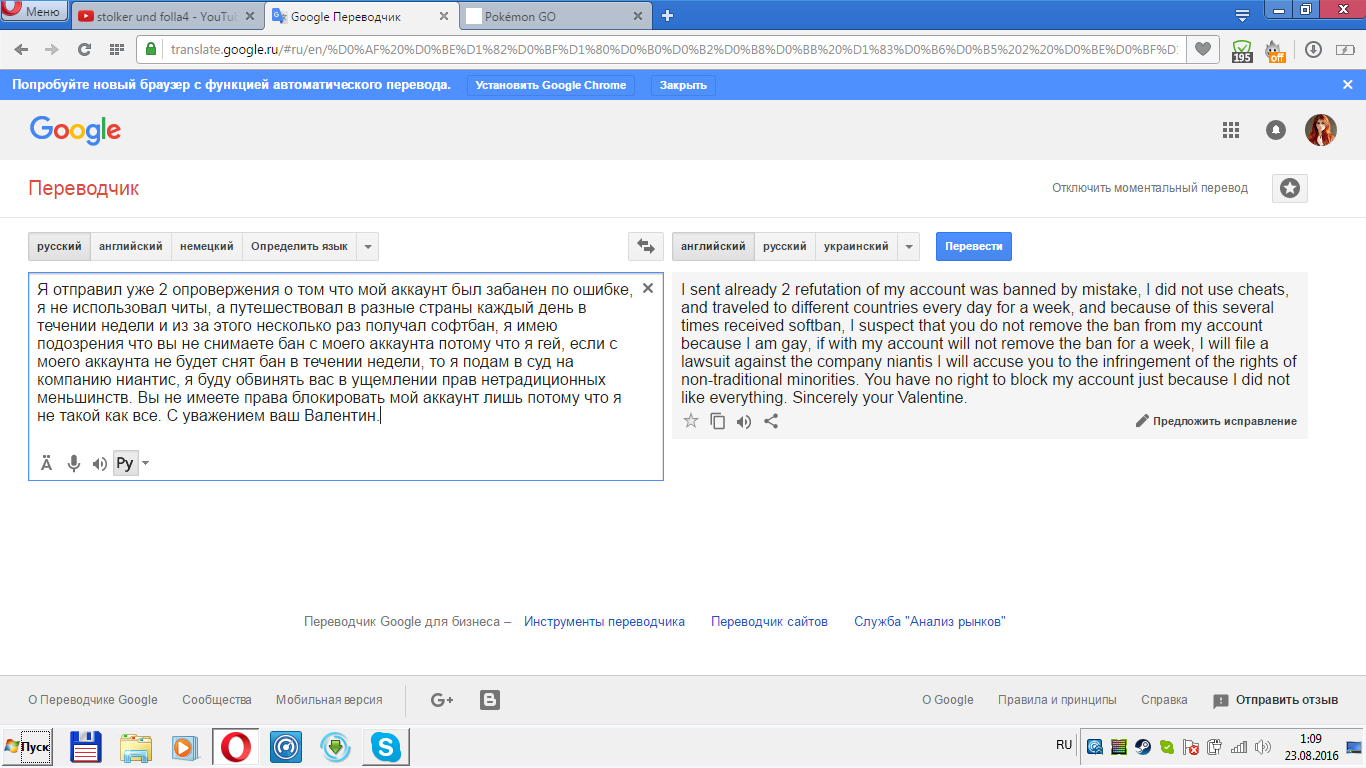
Task: Open the Opera Меню button
Action: tap(35, 11)
